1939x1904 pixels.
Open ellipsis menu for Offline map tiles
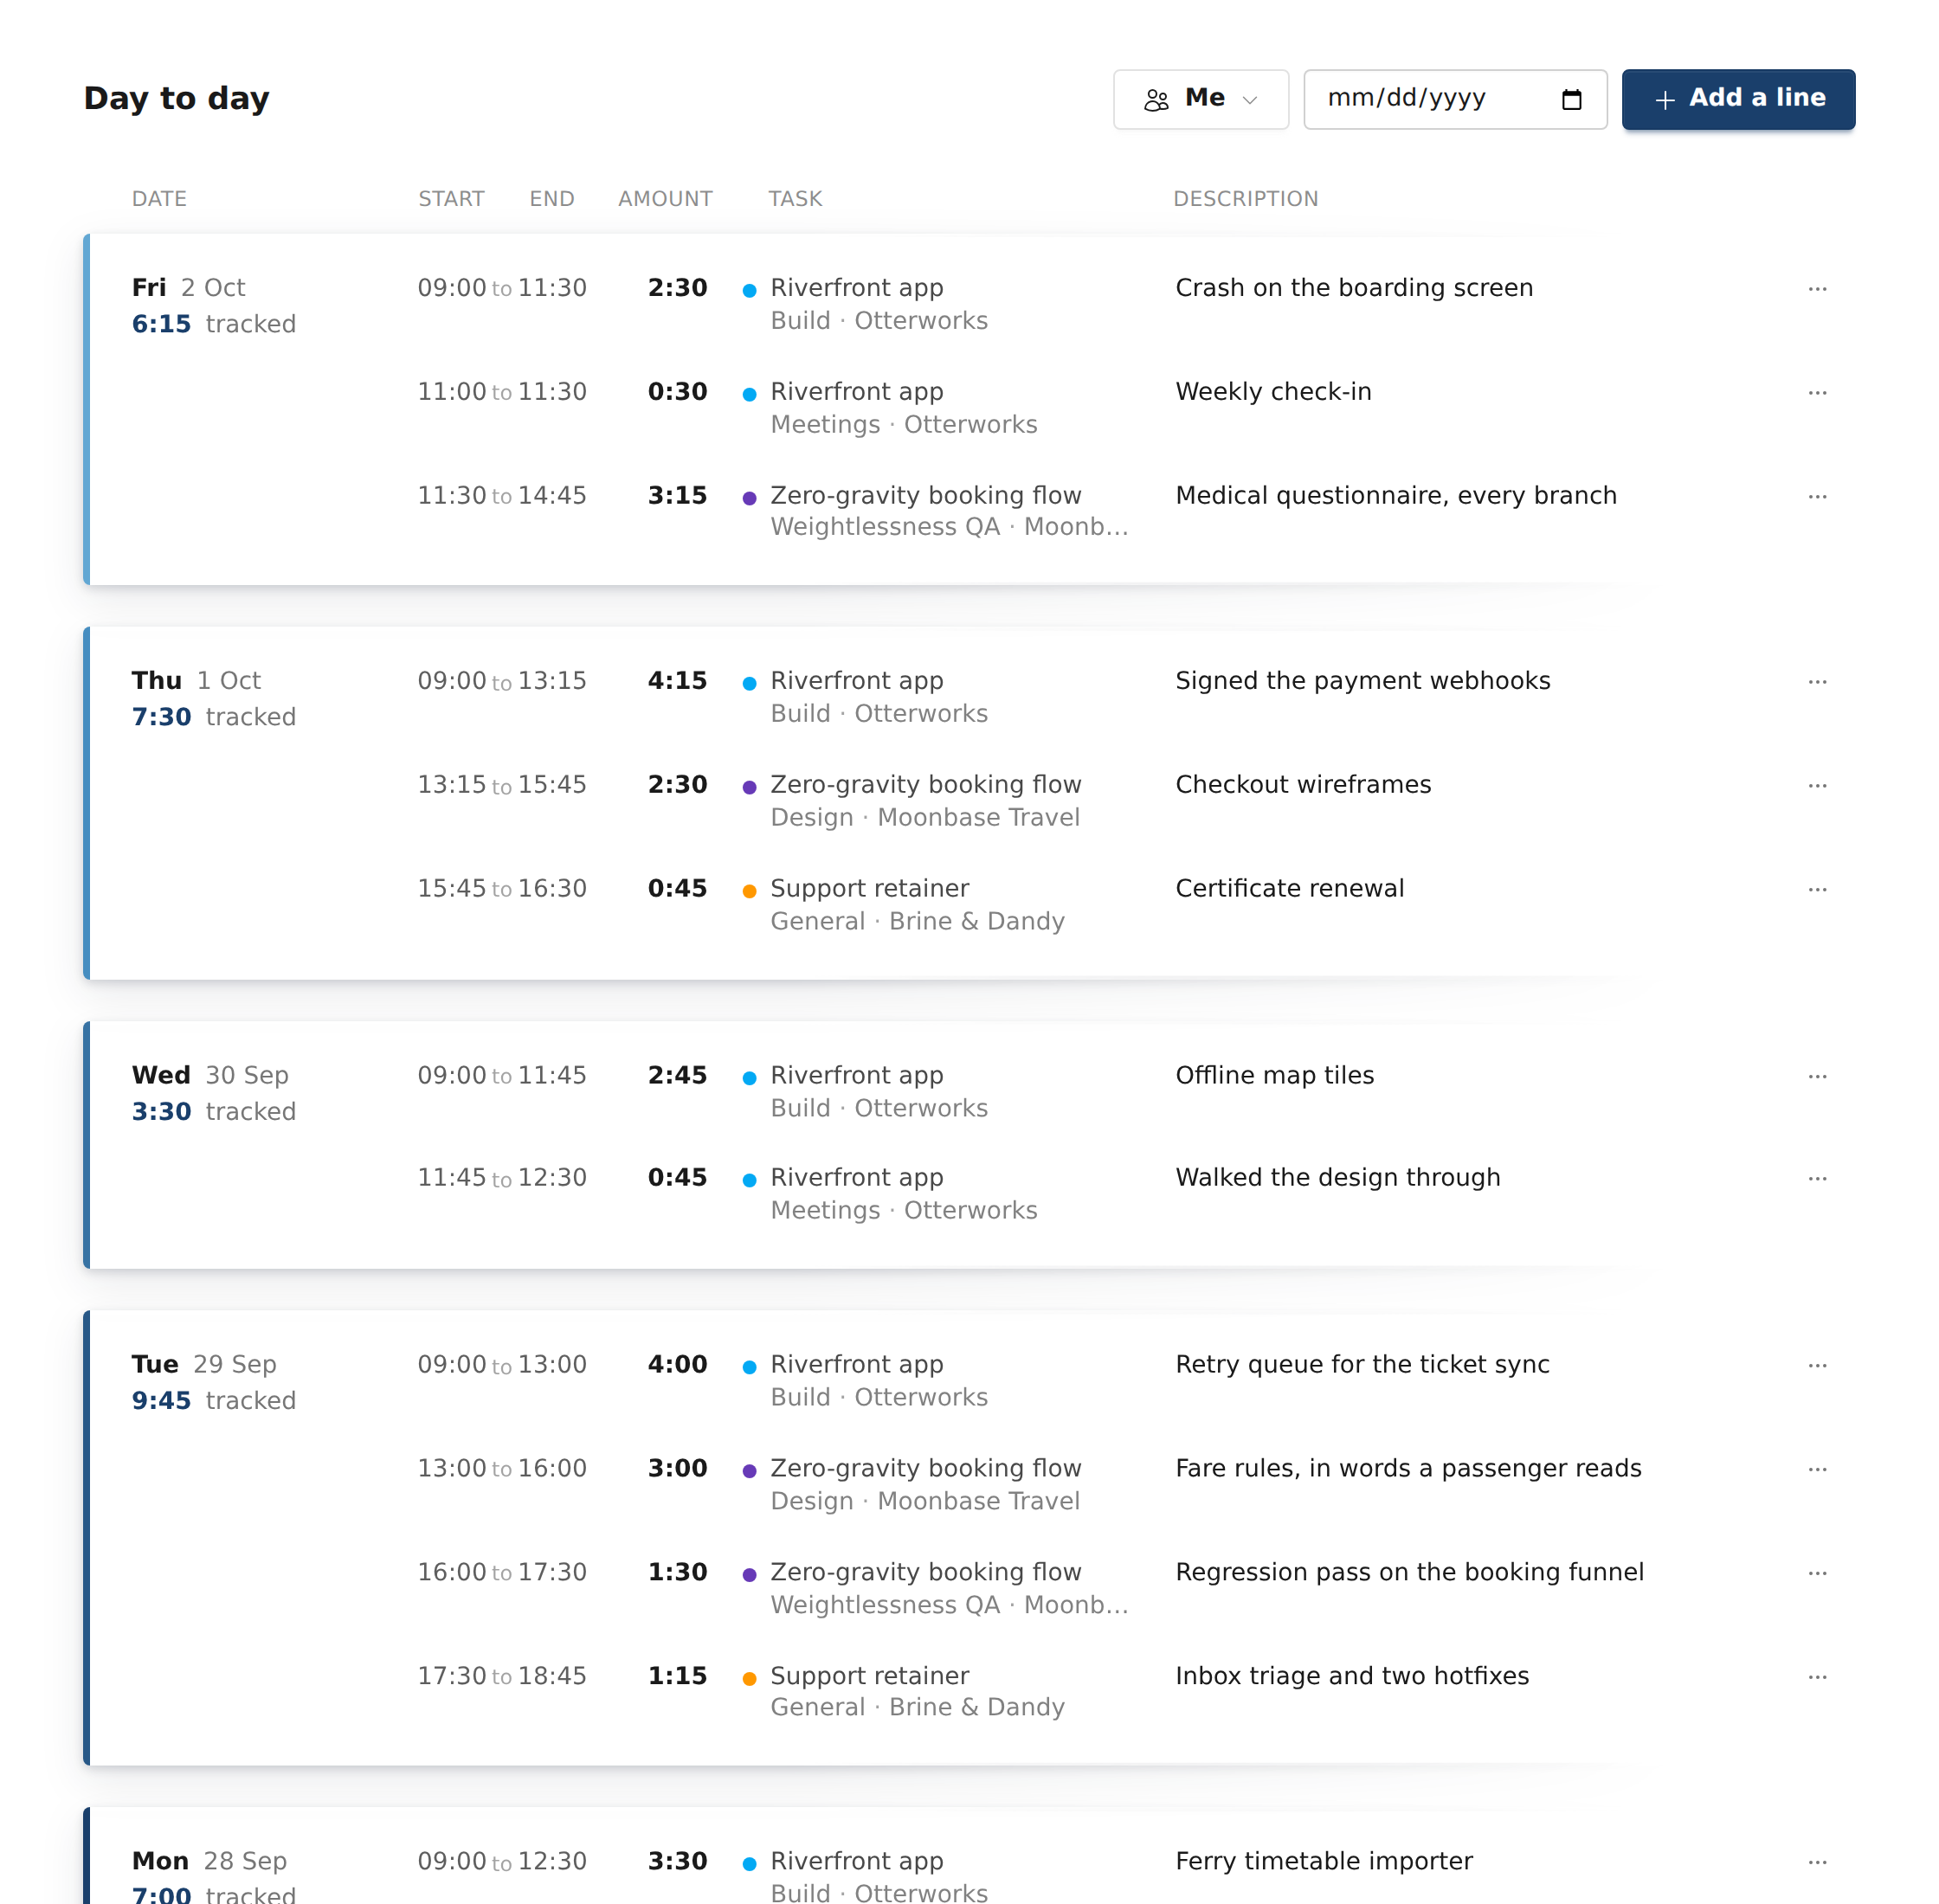click(1817, 1077)
